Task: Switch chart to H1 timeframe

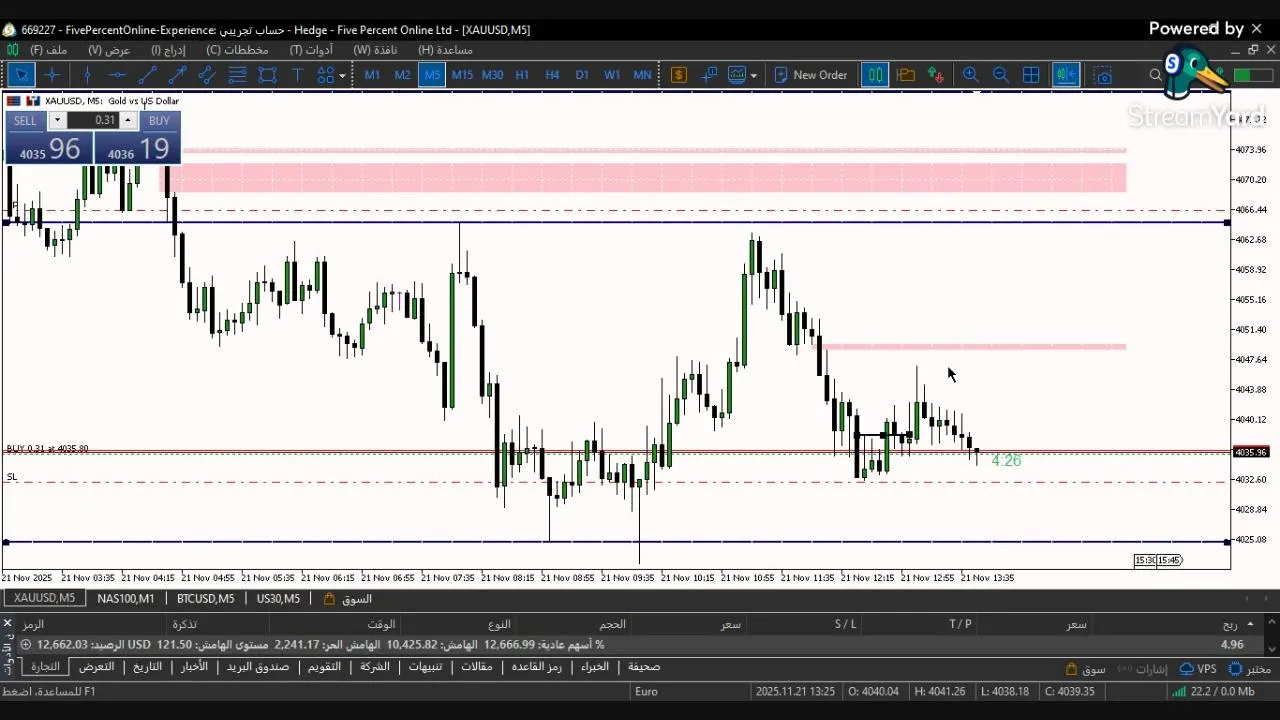Action: point(522,75)
